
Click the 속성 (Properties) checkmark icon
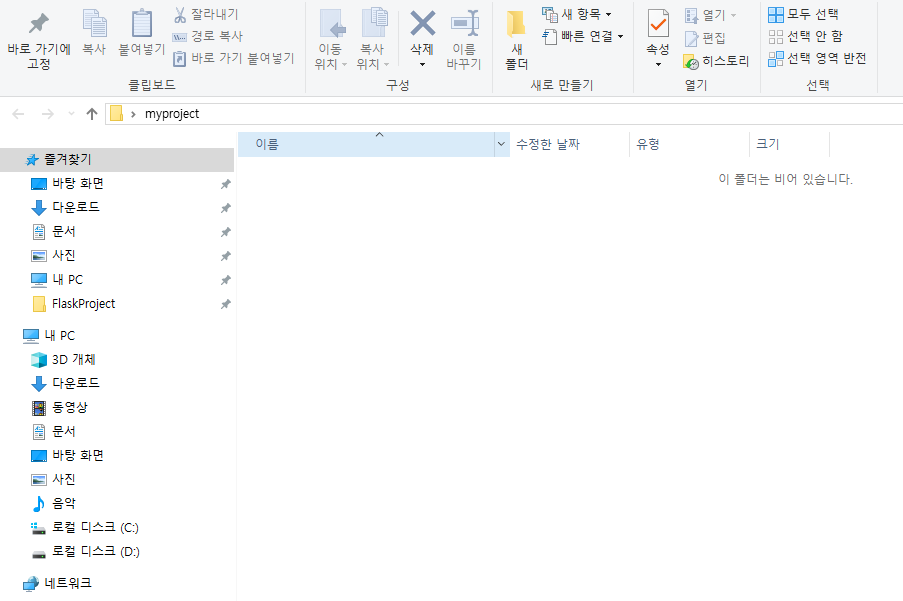click(658, 23)
